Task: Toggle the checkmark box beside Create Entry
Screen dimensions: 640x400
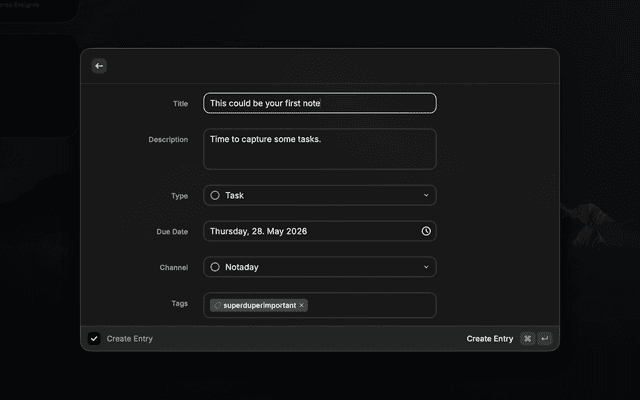Action: [94, 338]
